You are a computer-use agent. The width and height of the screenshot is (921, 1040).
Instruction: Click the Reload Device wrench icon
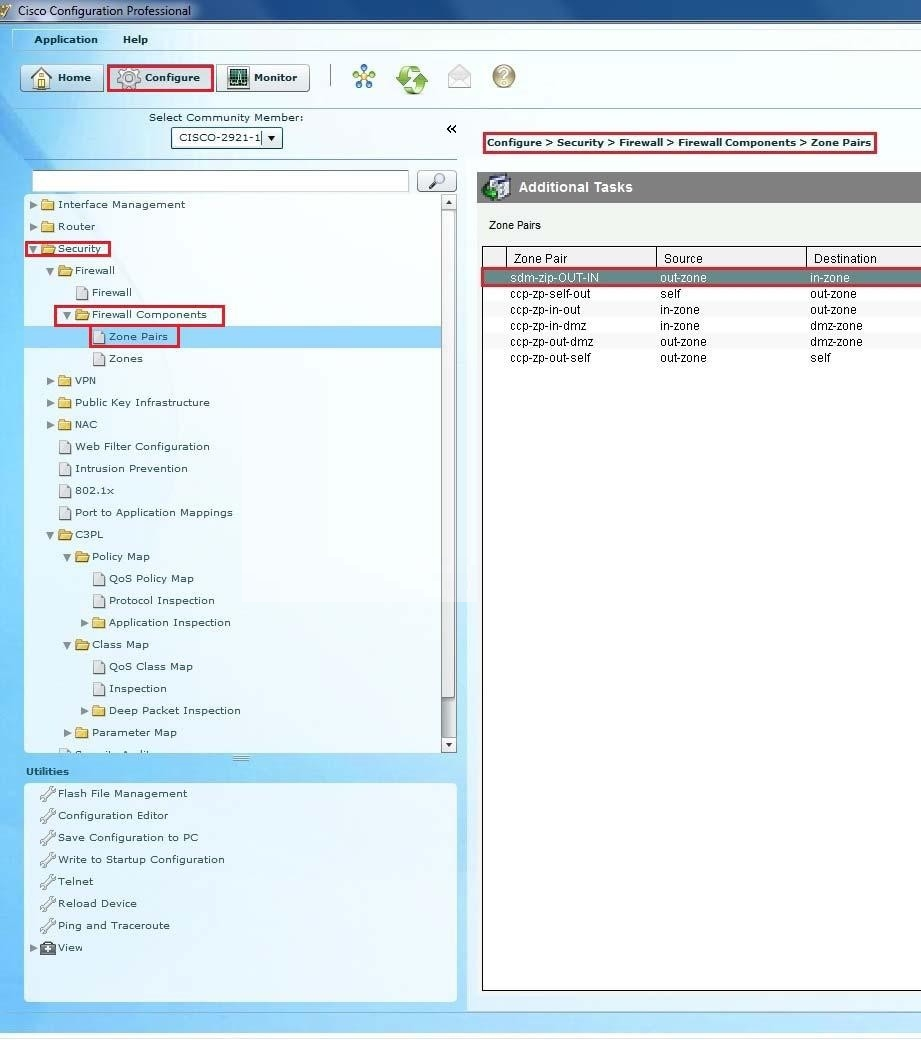[47, 903]
